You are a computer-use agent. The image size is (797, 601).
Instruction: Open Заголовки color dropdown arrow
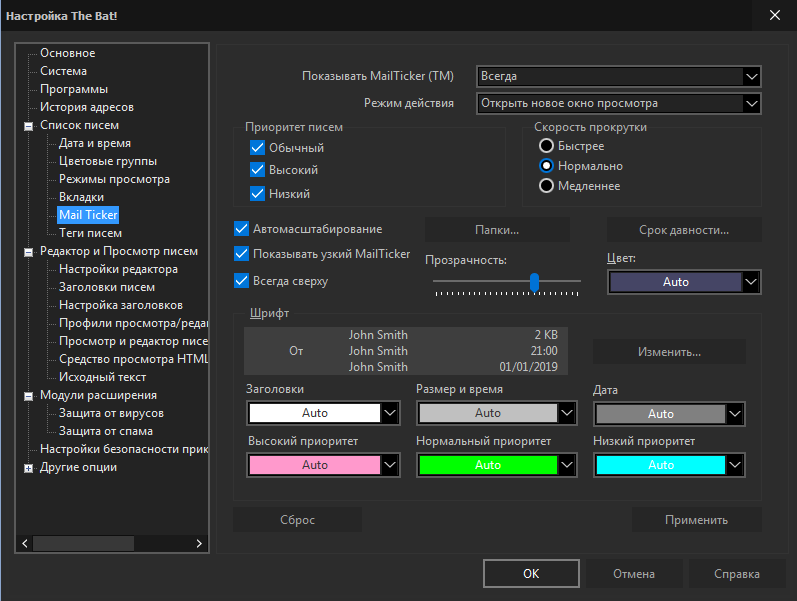(390, 413)
